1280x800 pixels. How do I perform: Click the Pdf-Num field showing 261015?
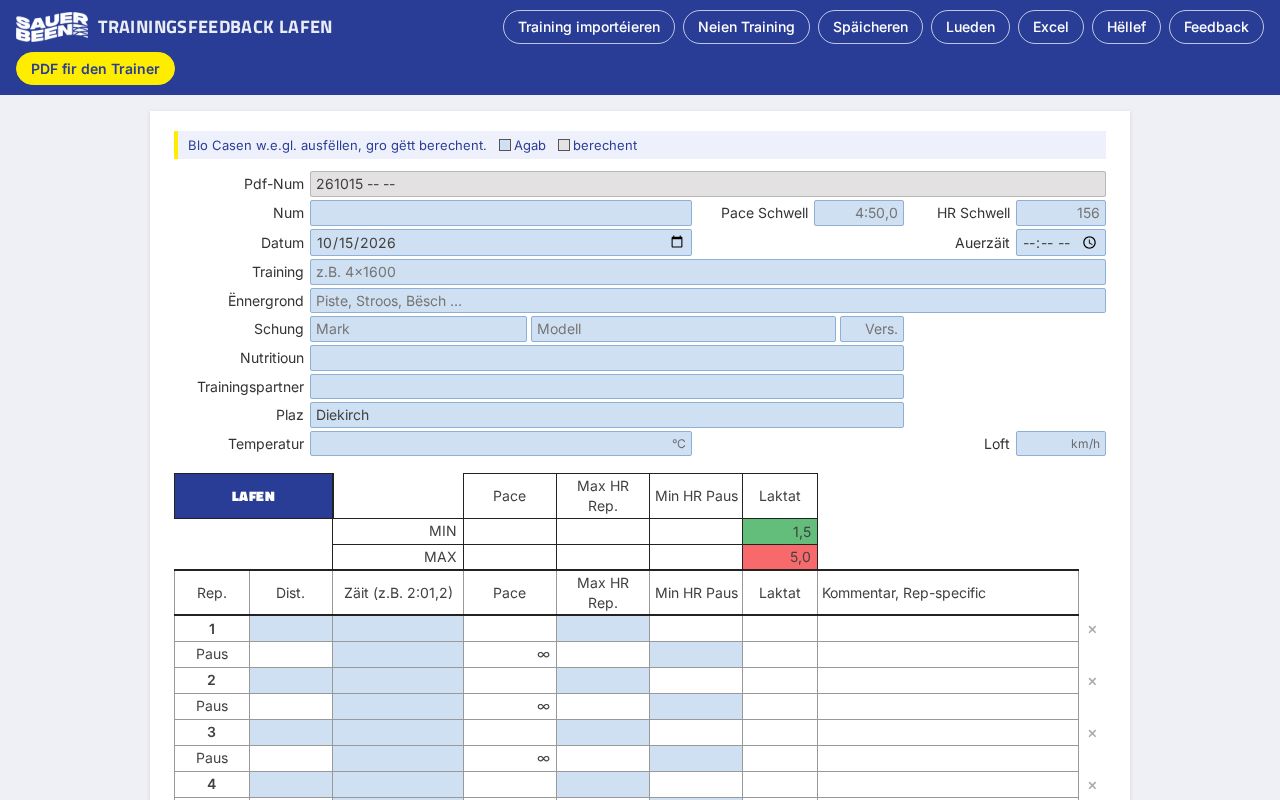(708, 184)
